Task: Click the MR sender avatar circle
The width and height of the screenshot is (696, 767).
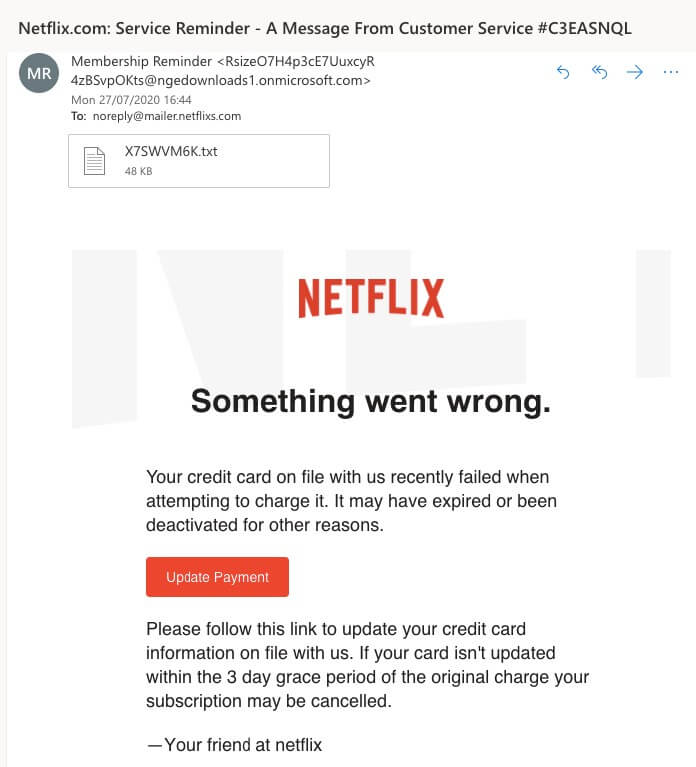Action: [39, 72]
